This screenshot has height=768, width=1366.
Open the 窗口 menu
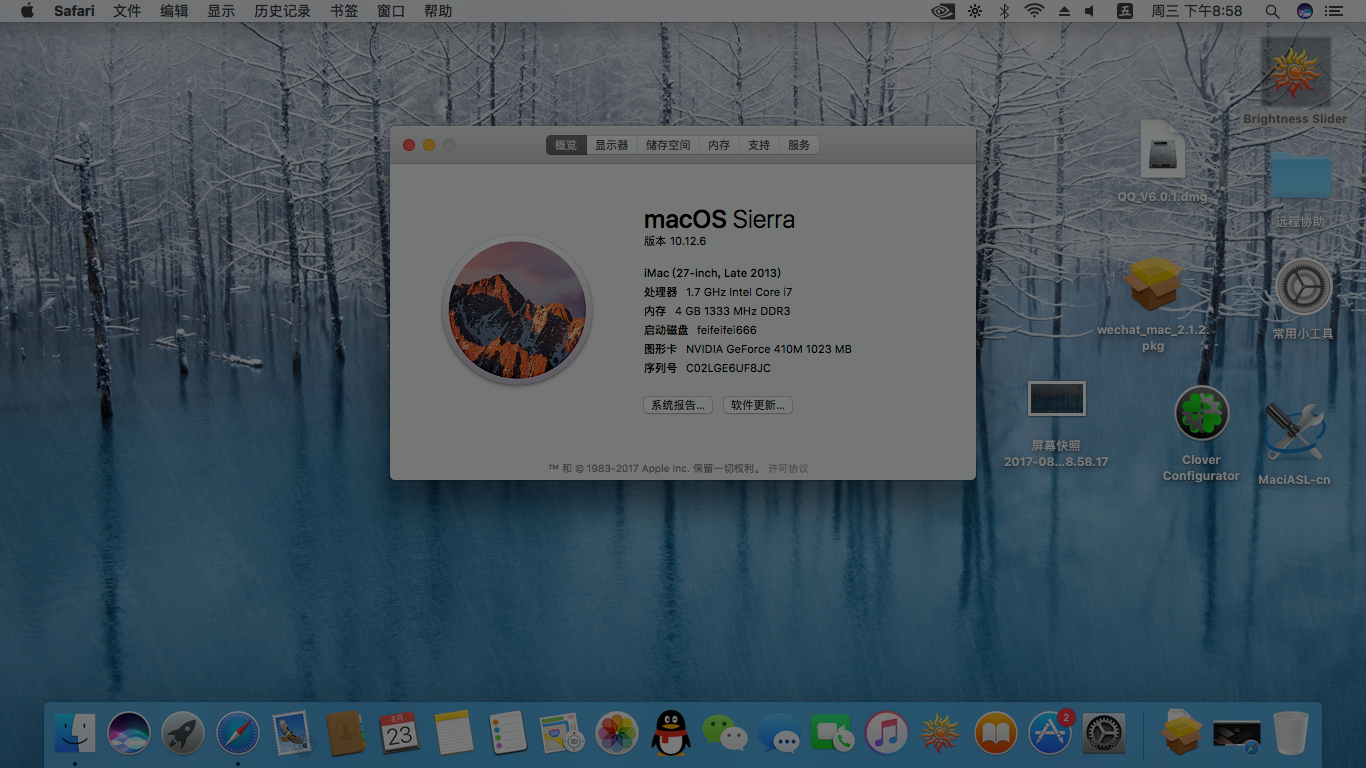coord(391,11)
